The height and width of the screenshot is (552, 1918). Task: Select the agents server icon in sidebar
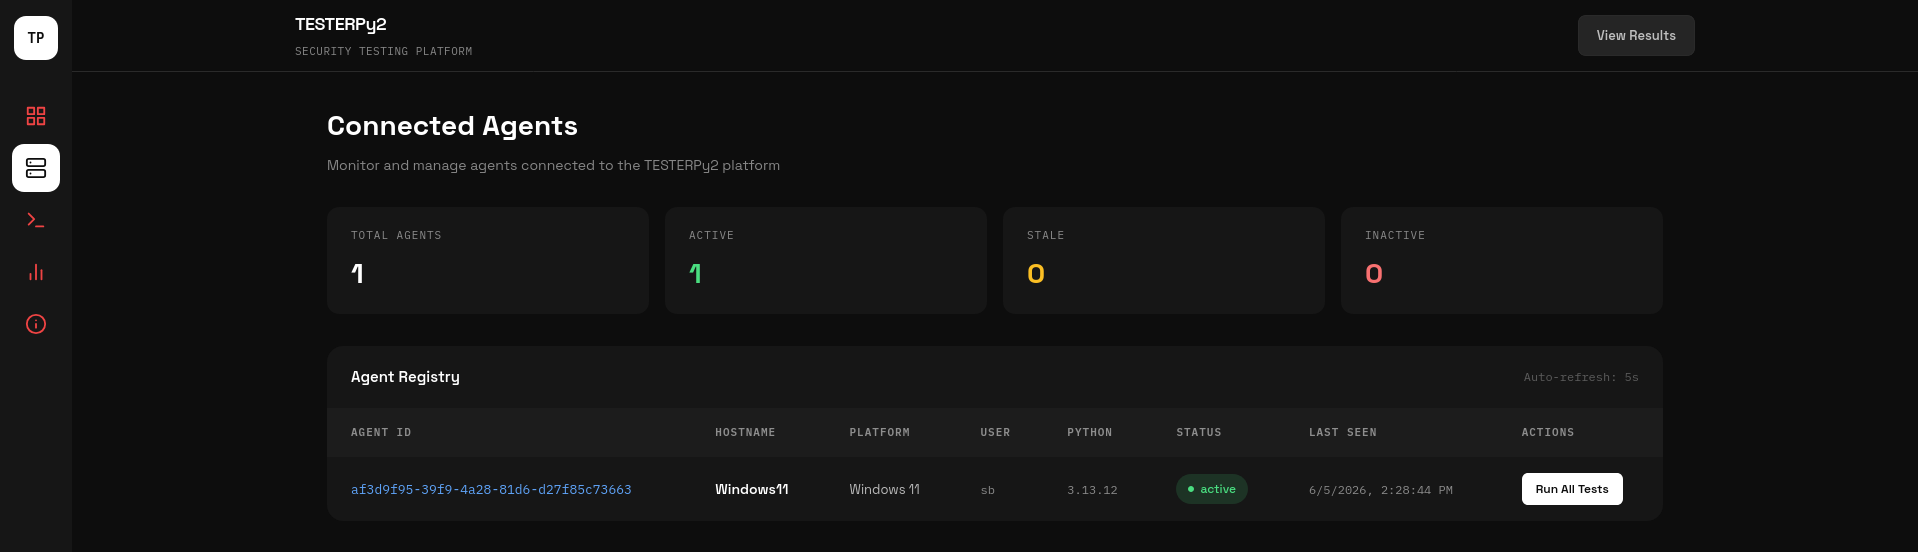click(36, 168)
